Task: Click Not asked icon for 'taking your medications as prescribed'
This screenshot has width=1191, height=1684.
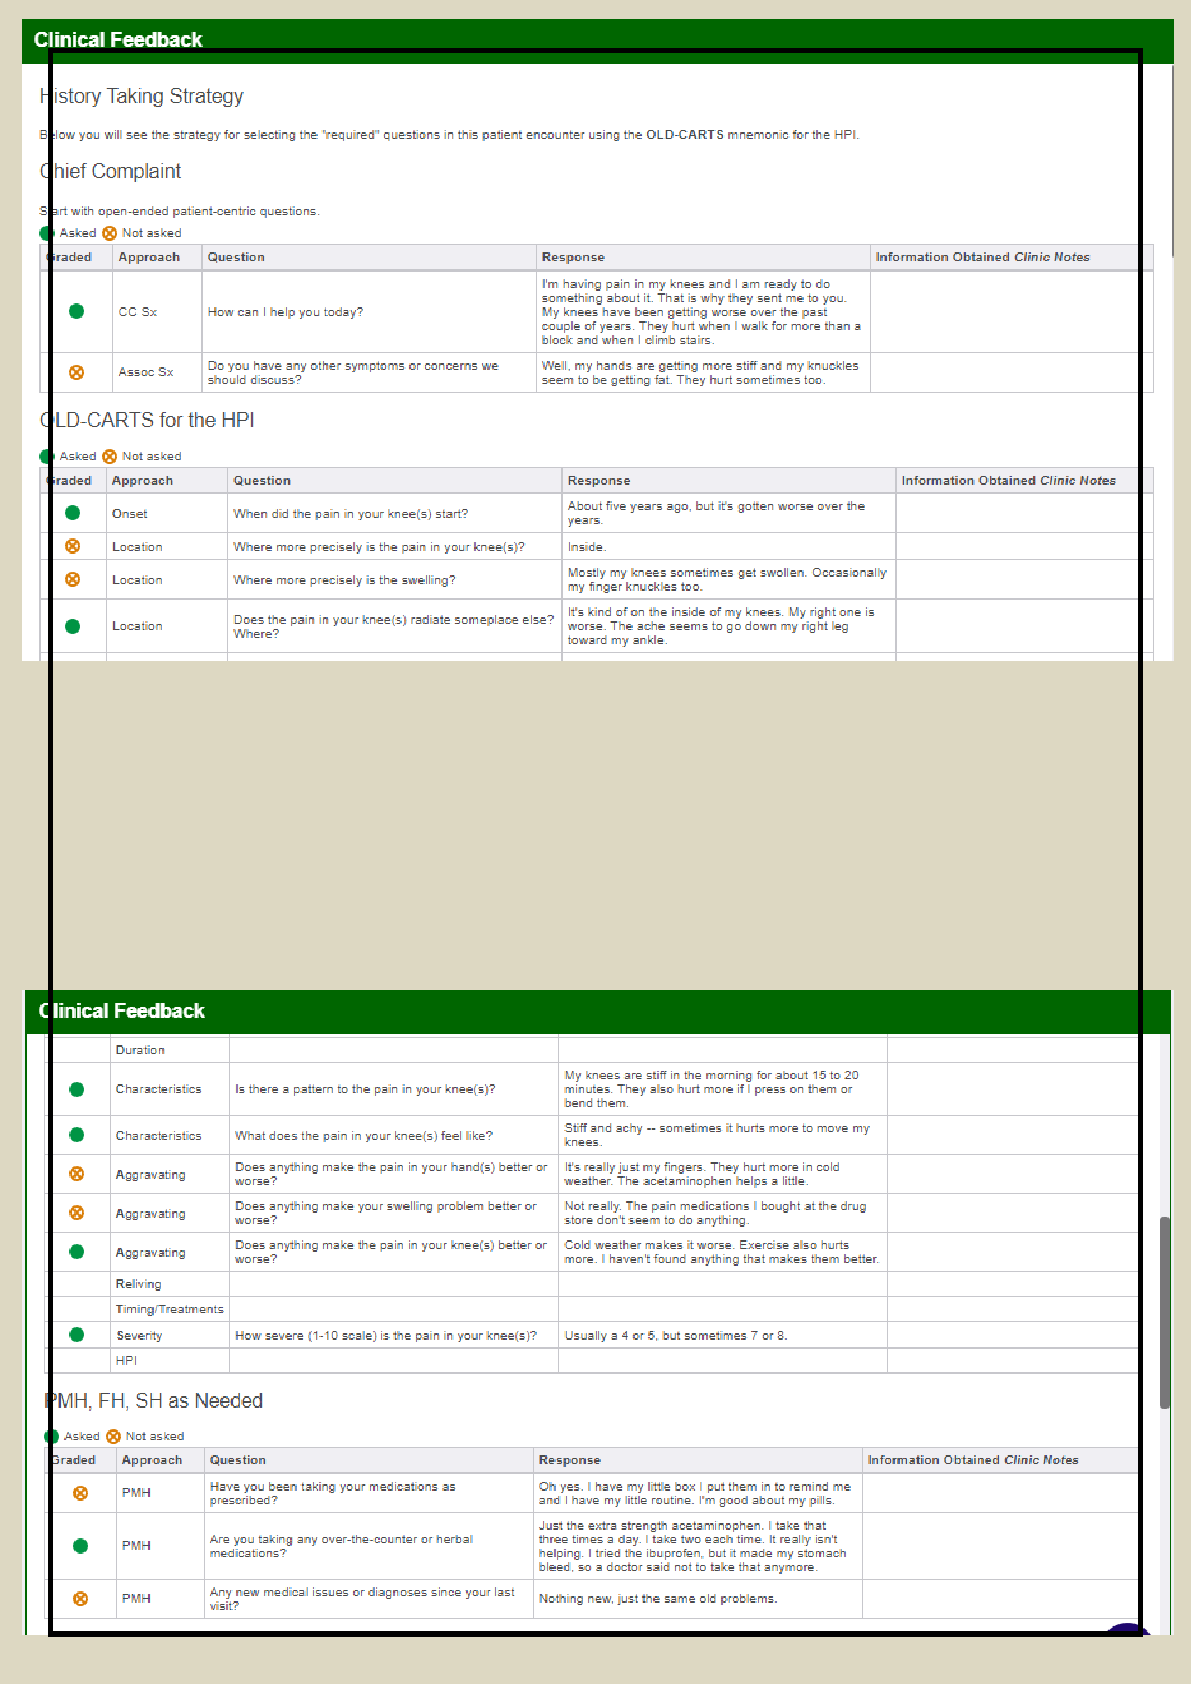Action: [81, 1493]
